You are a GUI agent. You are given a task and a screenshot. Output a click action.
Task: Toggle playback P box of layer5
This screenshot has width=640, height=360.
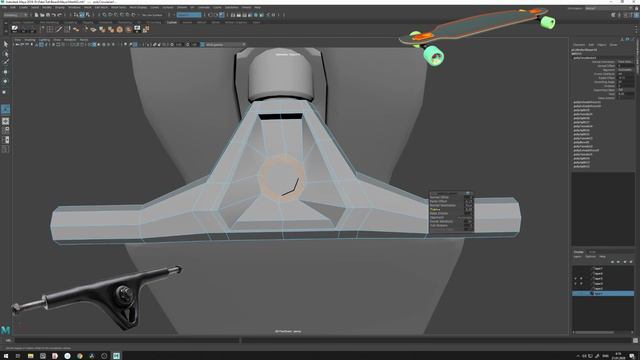pos(581,278)
